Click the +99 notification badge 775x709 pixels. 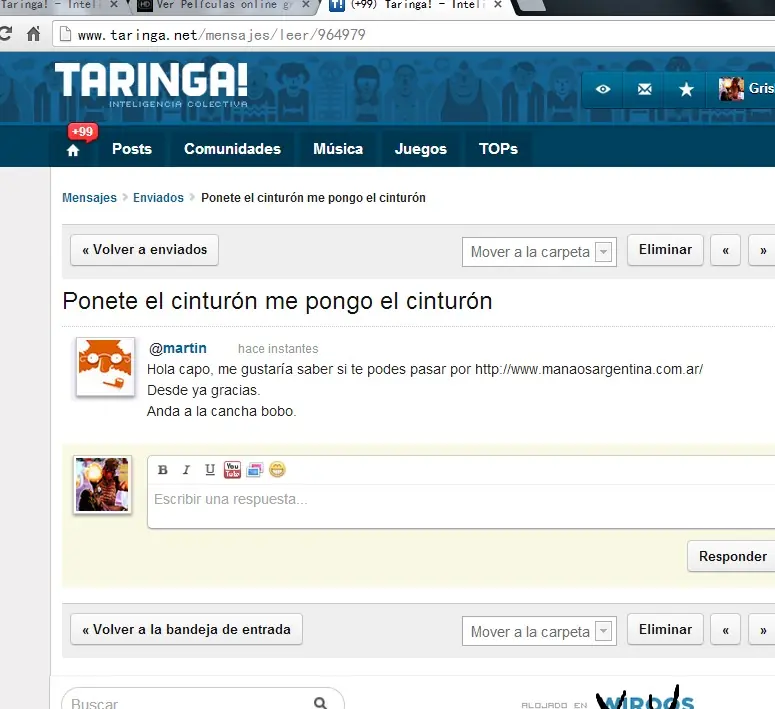coord(83,132)
